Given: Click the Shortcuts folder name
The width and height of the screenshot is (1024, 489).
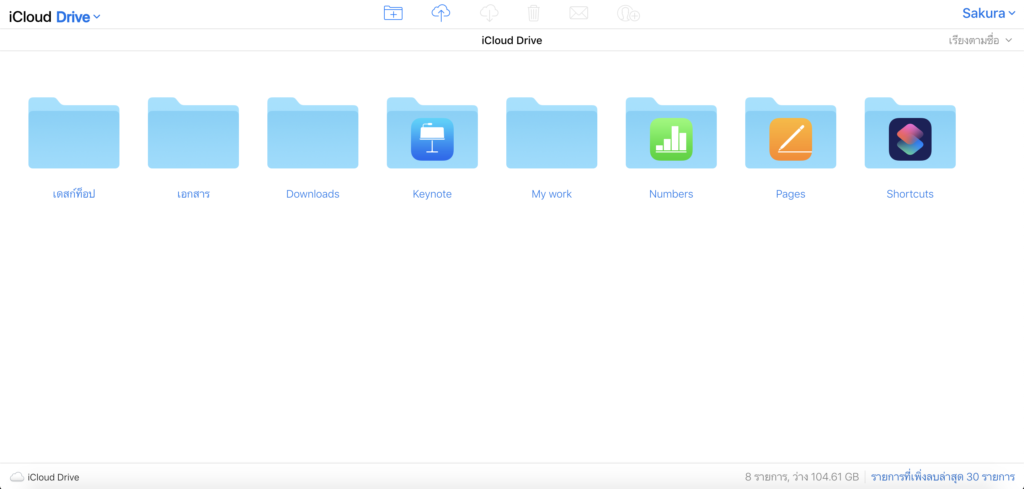Looking at the screenshot, I should (x=910, y=194).
